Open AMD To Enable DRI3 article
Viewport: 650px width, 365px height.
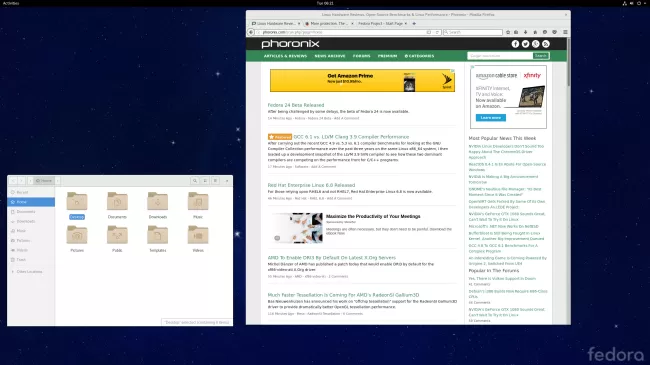coord(332,258)
